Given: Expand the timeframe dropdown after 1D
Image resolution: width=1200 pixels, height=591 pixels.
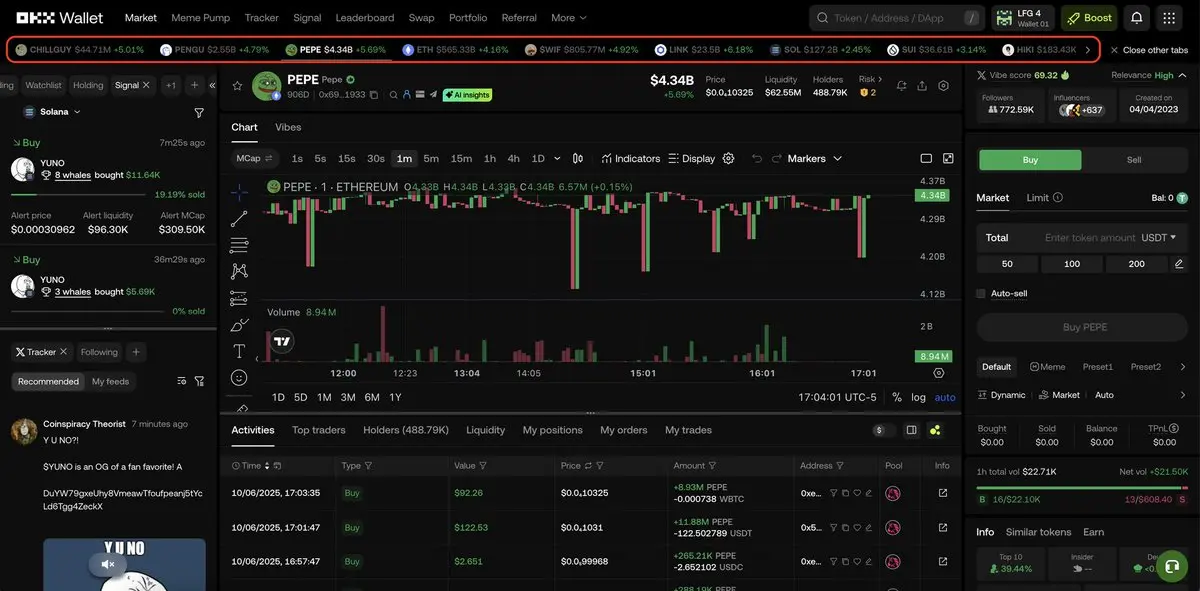Looking at the screenshot, I should click(557, 158).
